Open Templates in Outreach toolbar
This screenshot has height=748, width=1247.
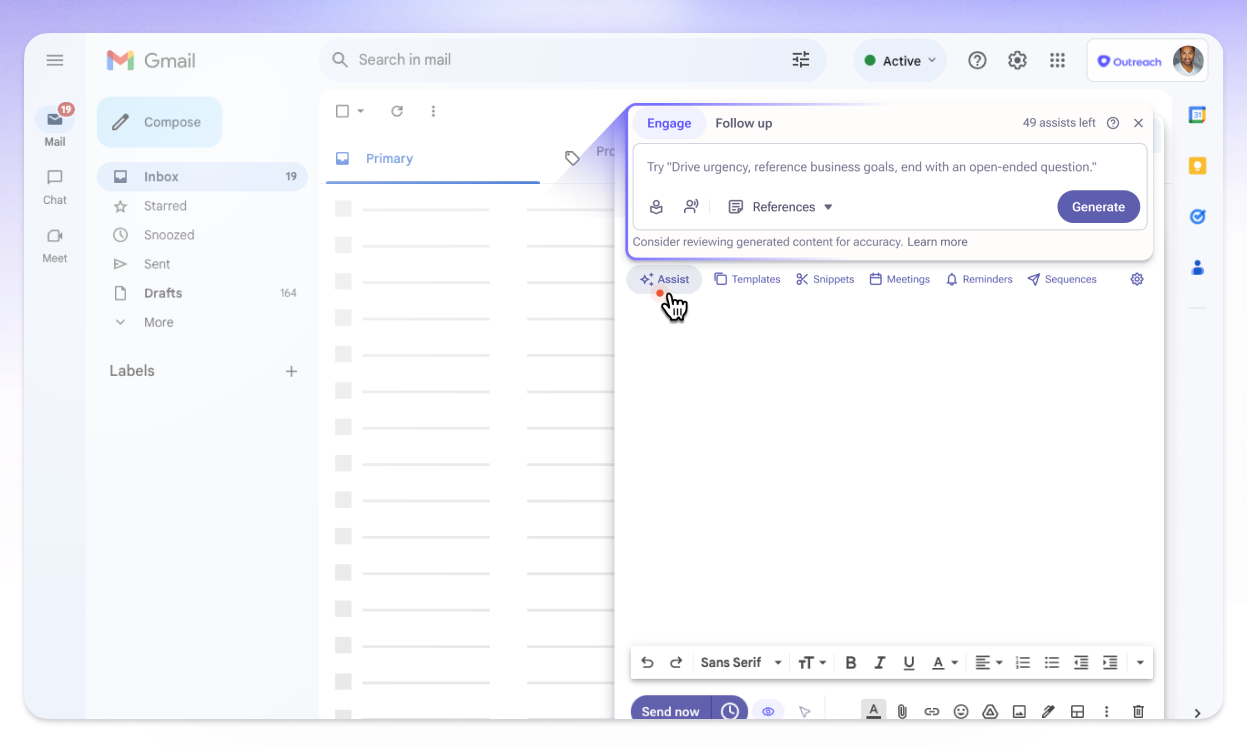click(747, 279)
